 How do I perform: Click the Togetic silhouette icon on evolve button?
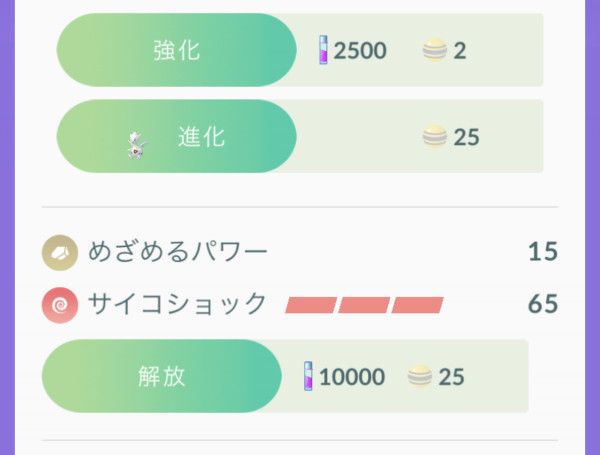(137, 145)
